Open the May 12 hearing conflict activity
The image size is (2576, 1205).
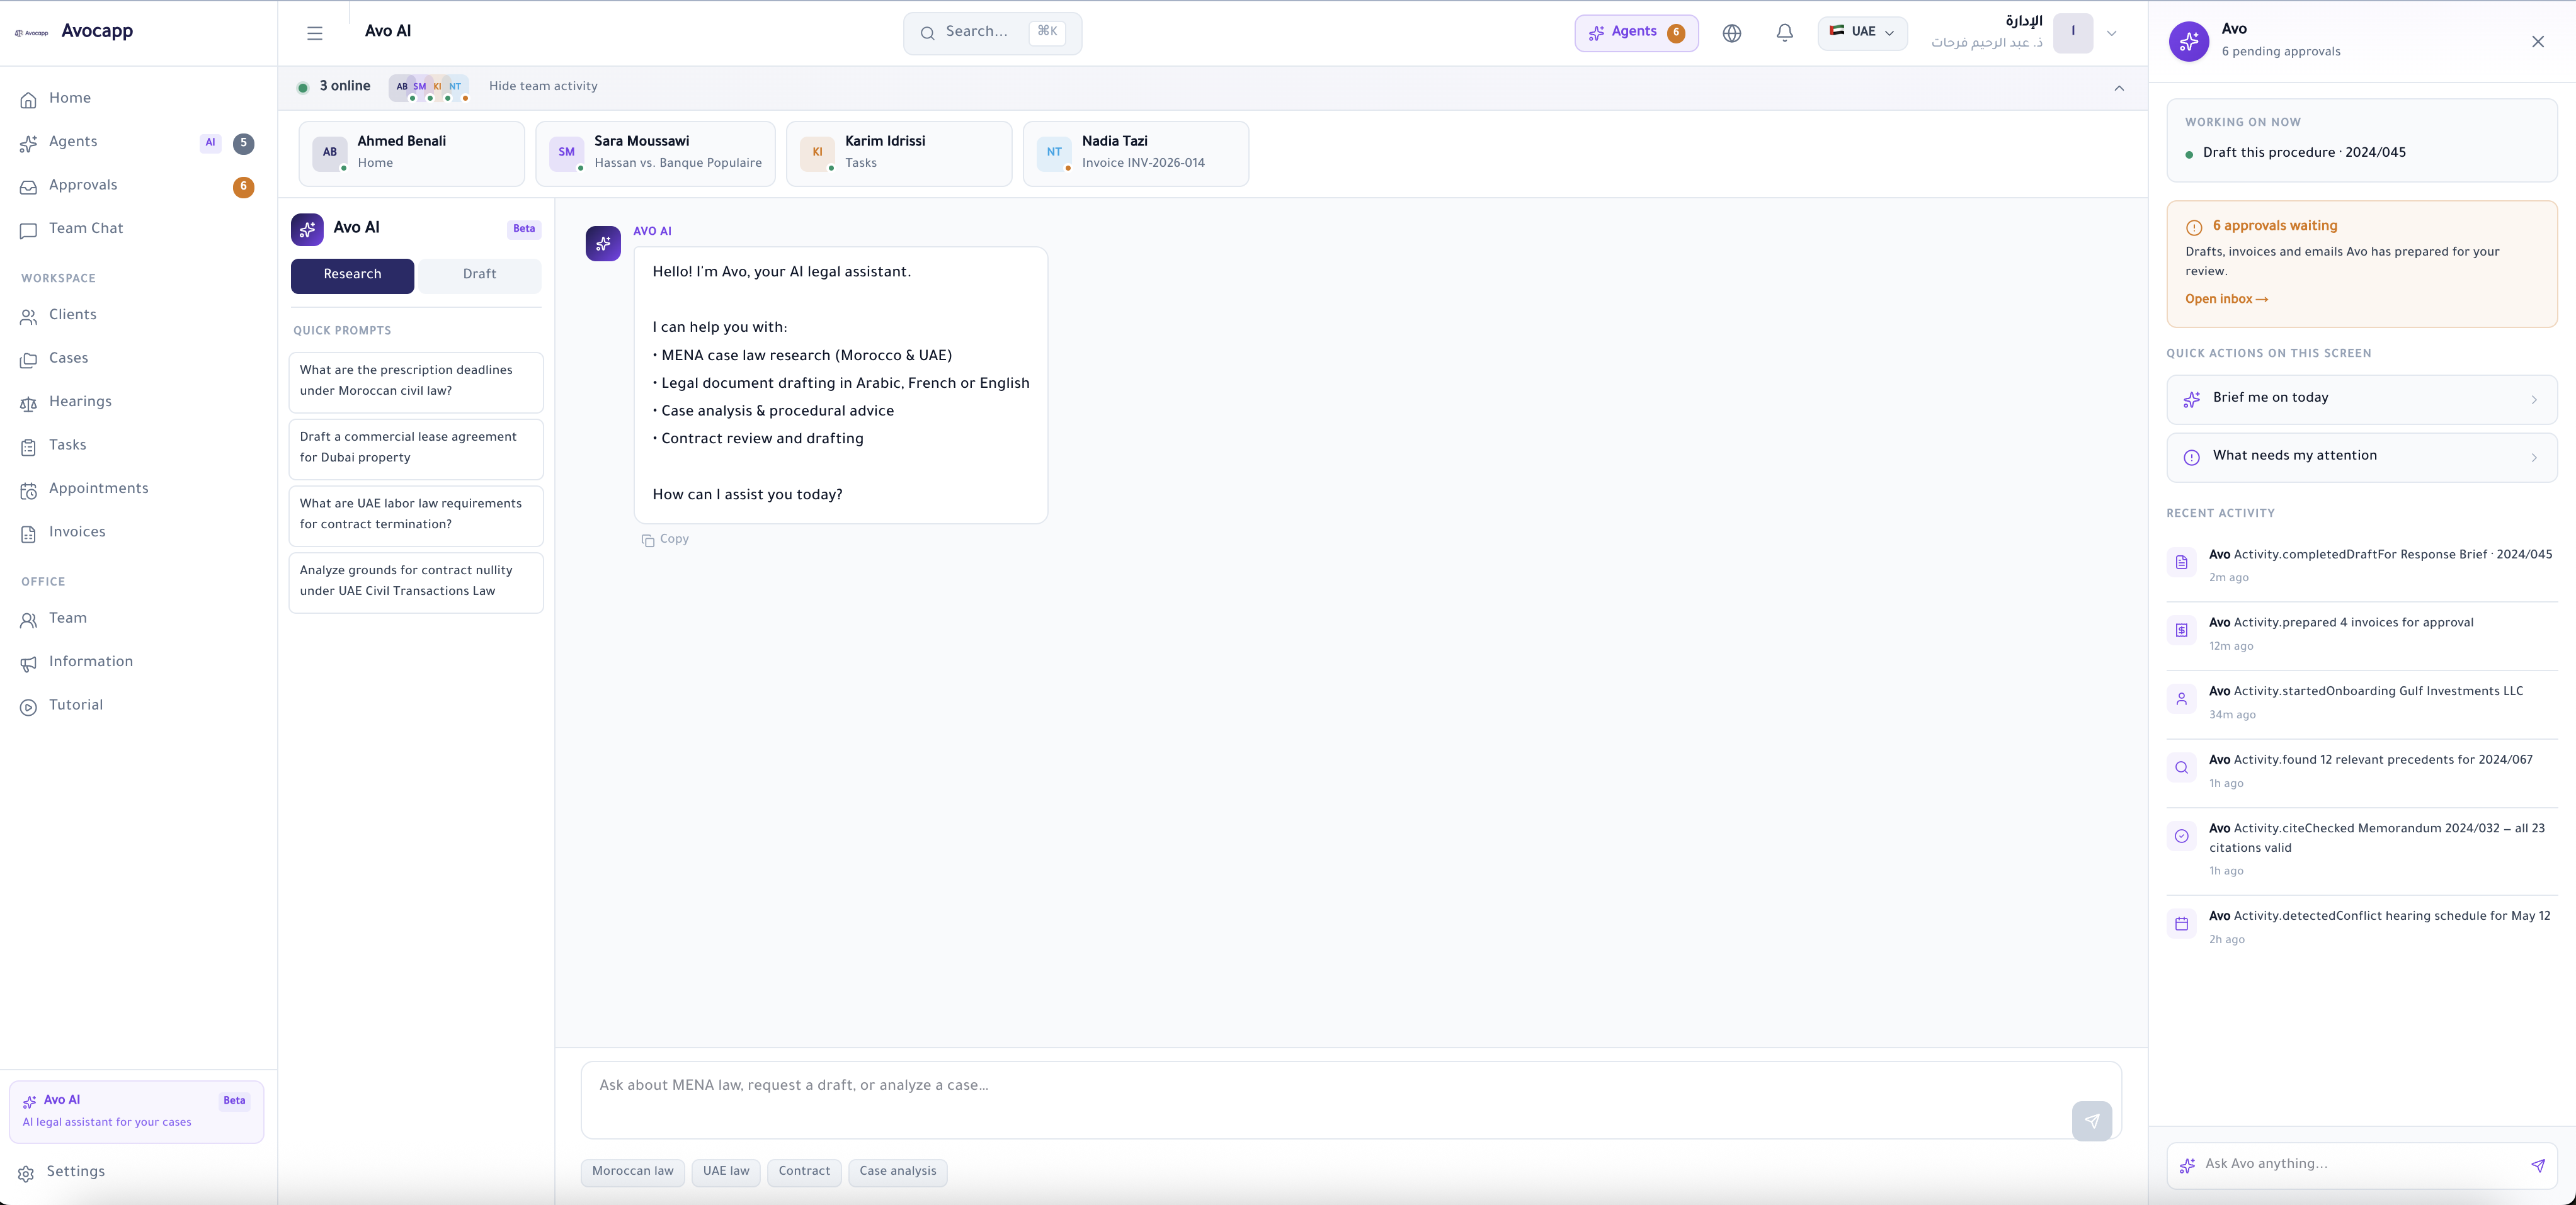[x=2361, y=929]
